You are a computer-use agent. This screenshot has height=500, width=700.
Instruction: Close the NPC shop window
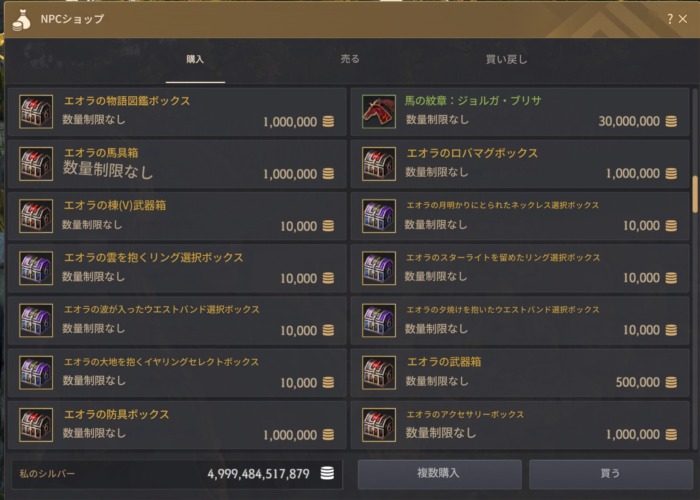pos(683,19)
